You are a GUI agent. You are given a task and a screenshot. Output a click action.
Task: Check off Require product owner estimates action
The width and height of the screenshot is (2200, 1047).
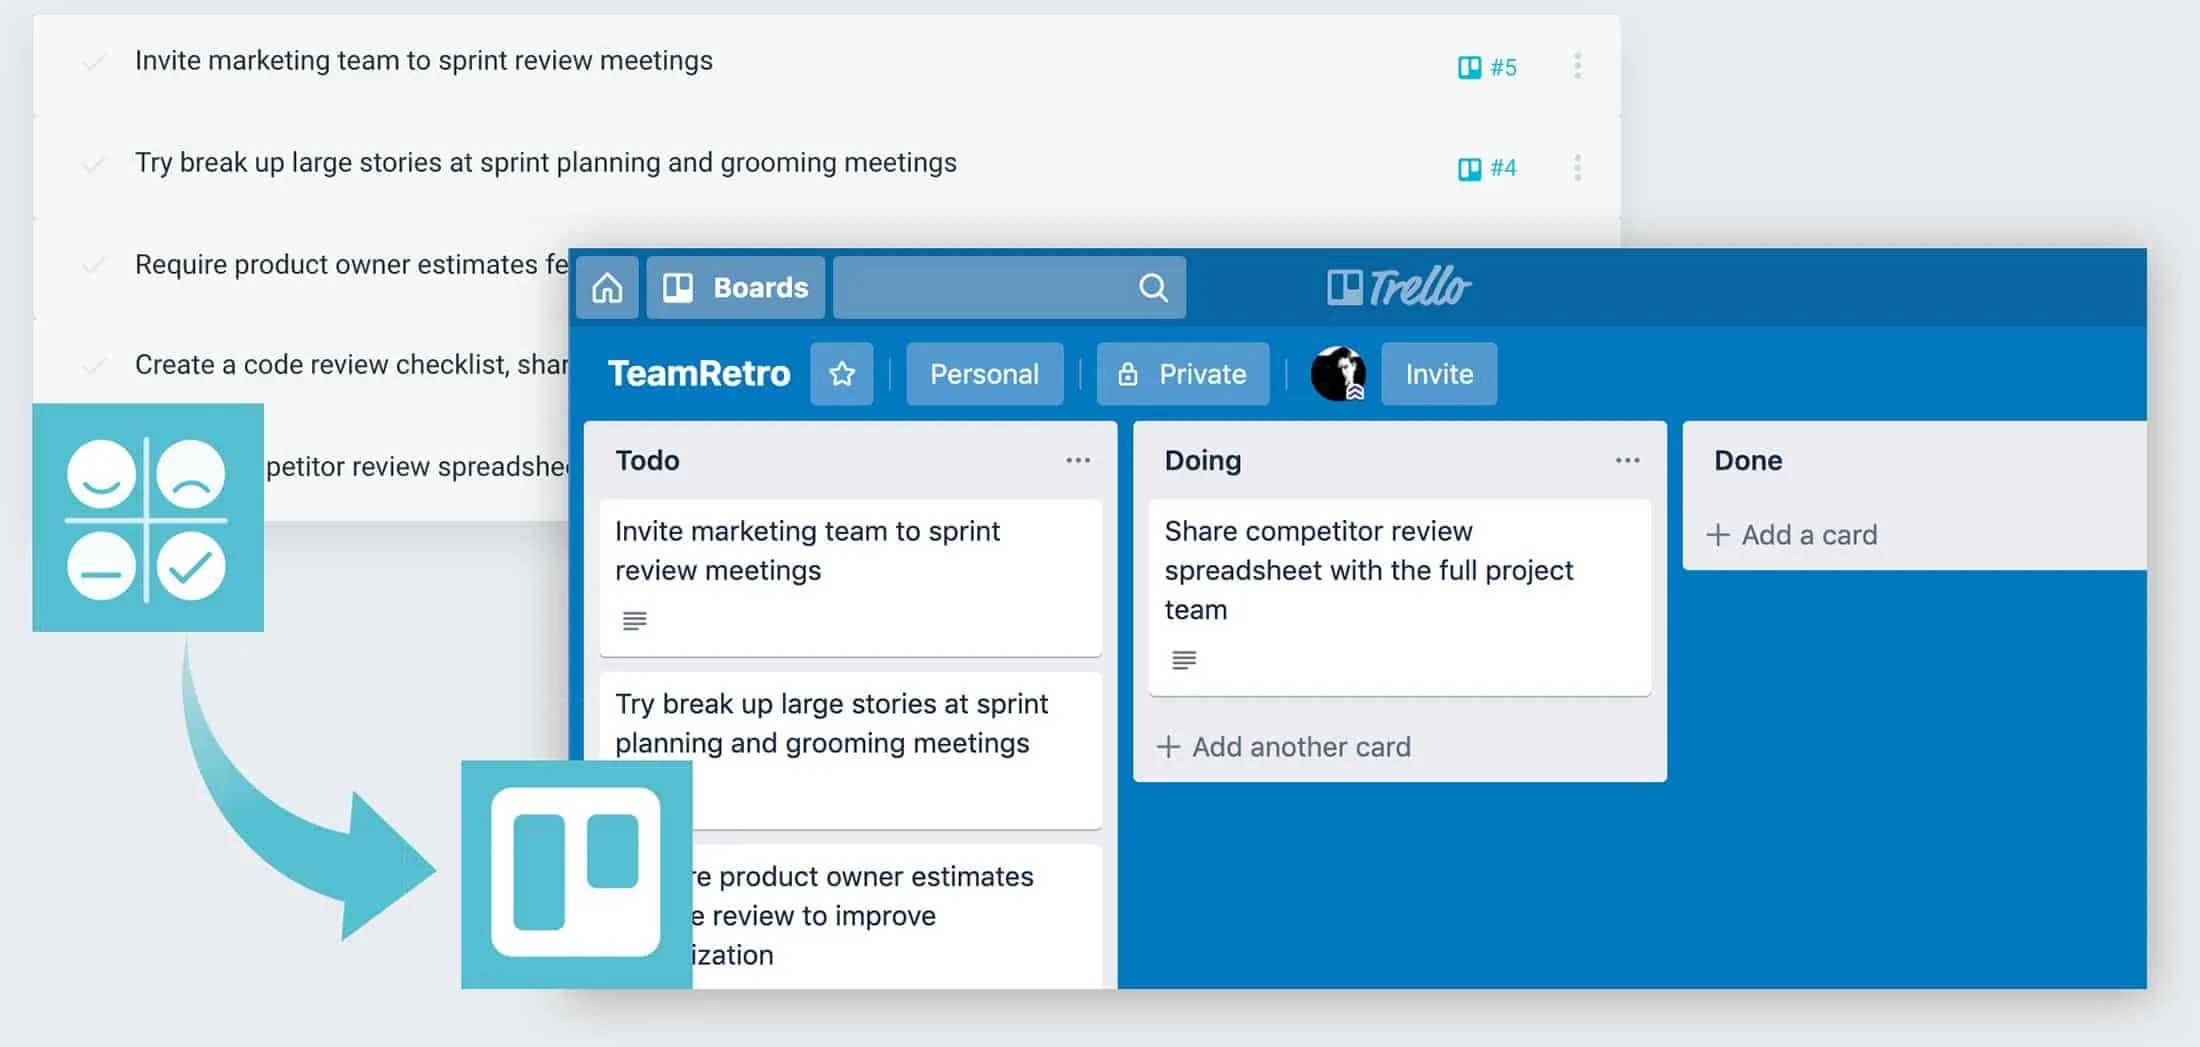click(x=94, y=265)
